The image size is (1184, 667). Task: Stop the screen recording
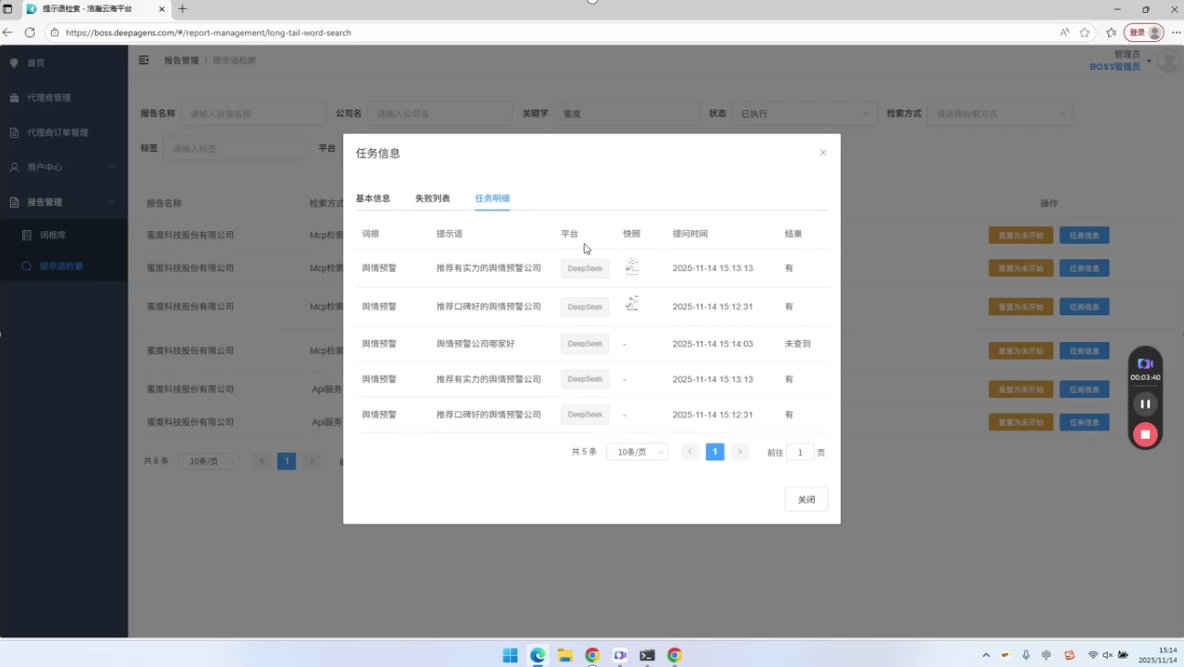pos(1145,434)
